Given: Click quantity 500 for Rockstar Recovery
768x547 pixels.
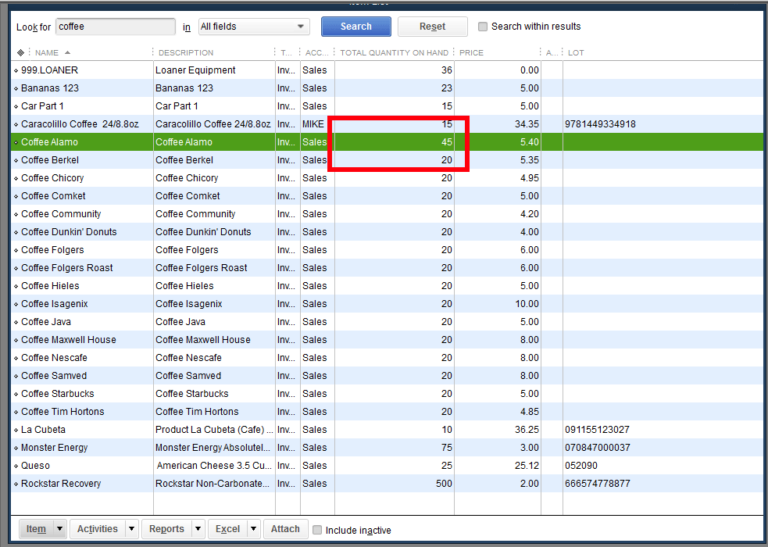Looking at the screenshot, I should (444, 483).
